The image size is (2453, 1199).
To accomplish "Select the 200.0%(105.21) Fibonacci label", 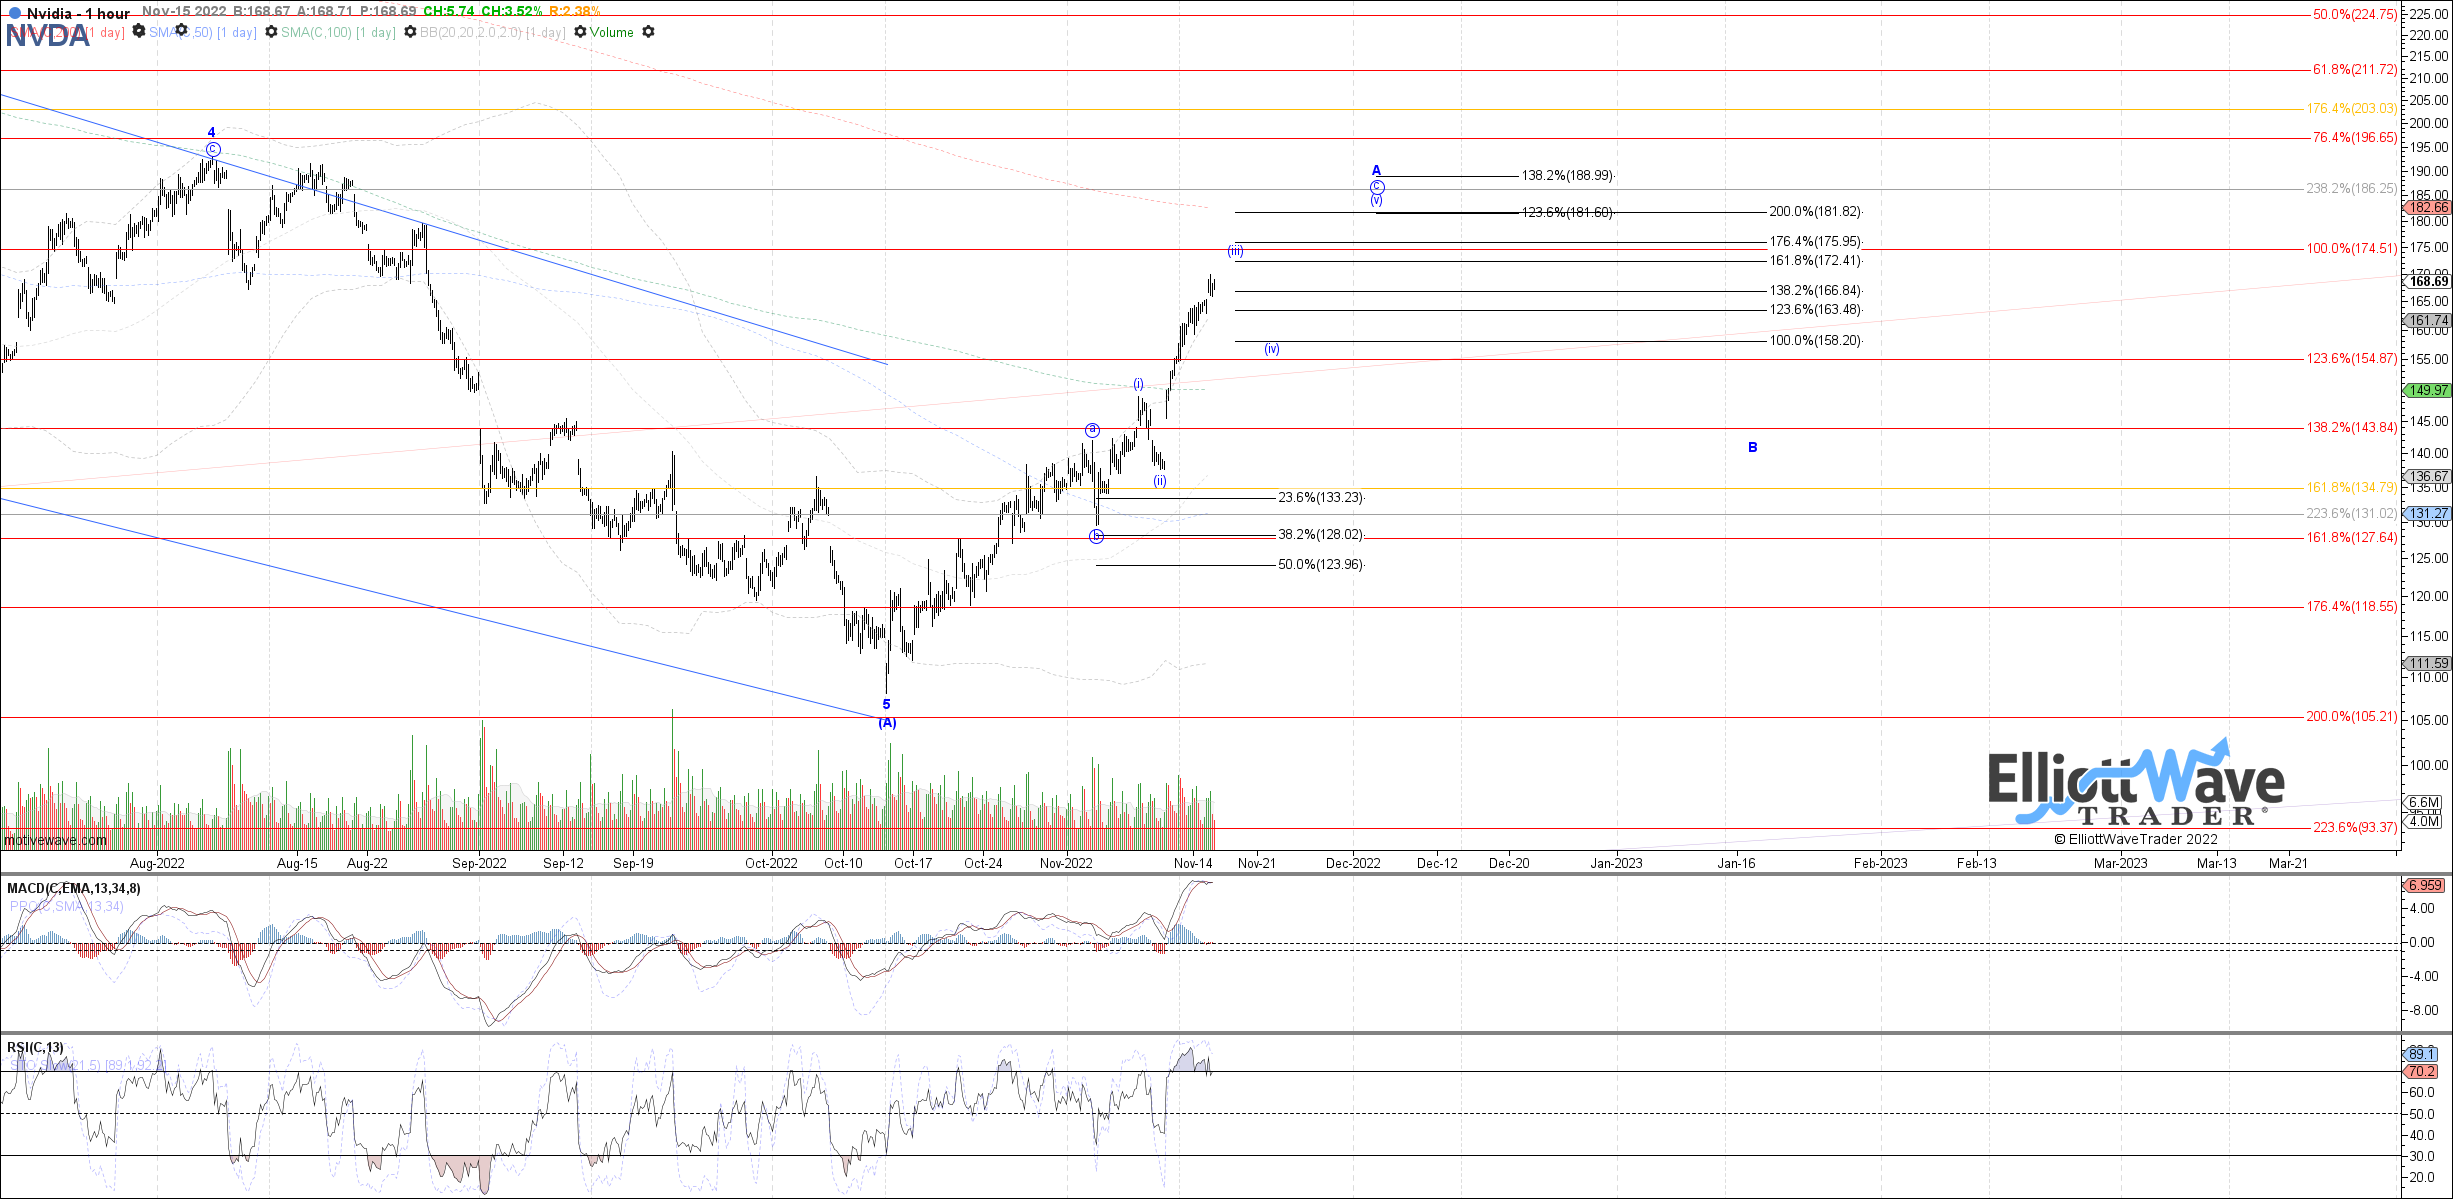I will point(2352,716).
